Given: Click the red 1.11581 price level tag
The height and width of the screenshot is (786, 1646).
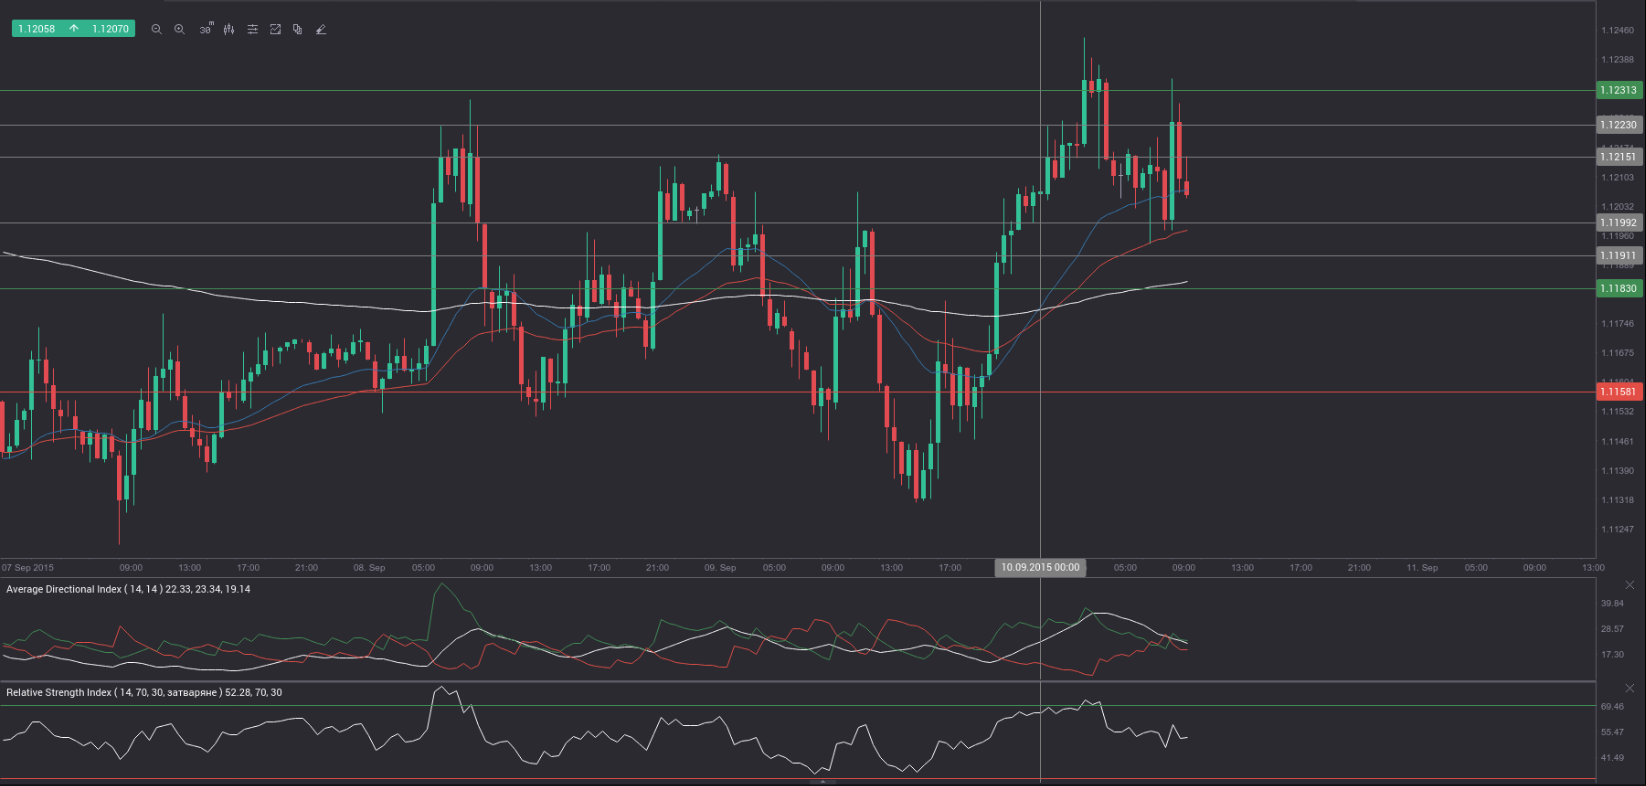Looking at the screenshot, I should click(x=1619, y=392).
